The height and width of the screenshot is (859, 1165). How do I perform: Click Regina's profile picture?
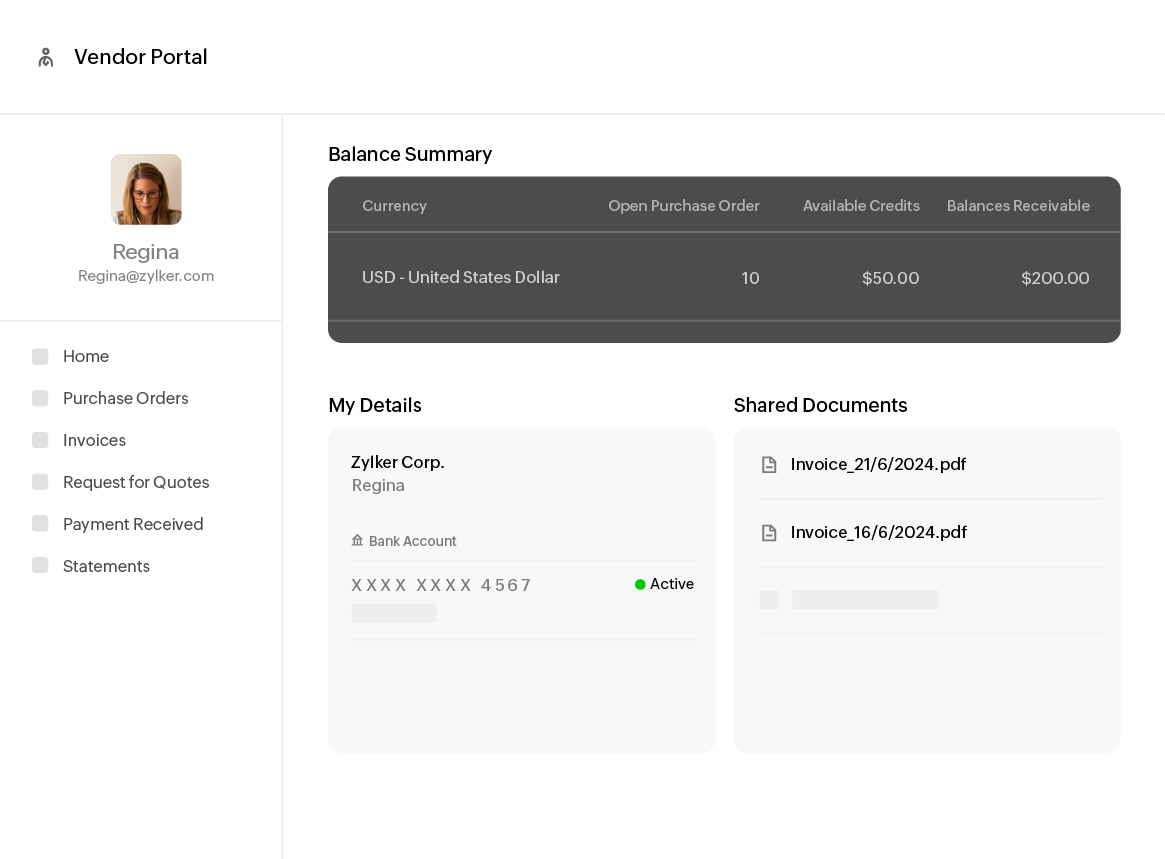point(146,189)
